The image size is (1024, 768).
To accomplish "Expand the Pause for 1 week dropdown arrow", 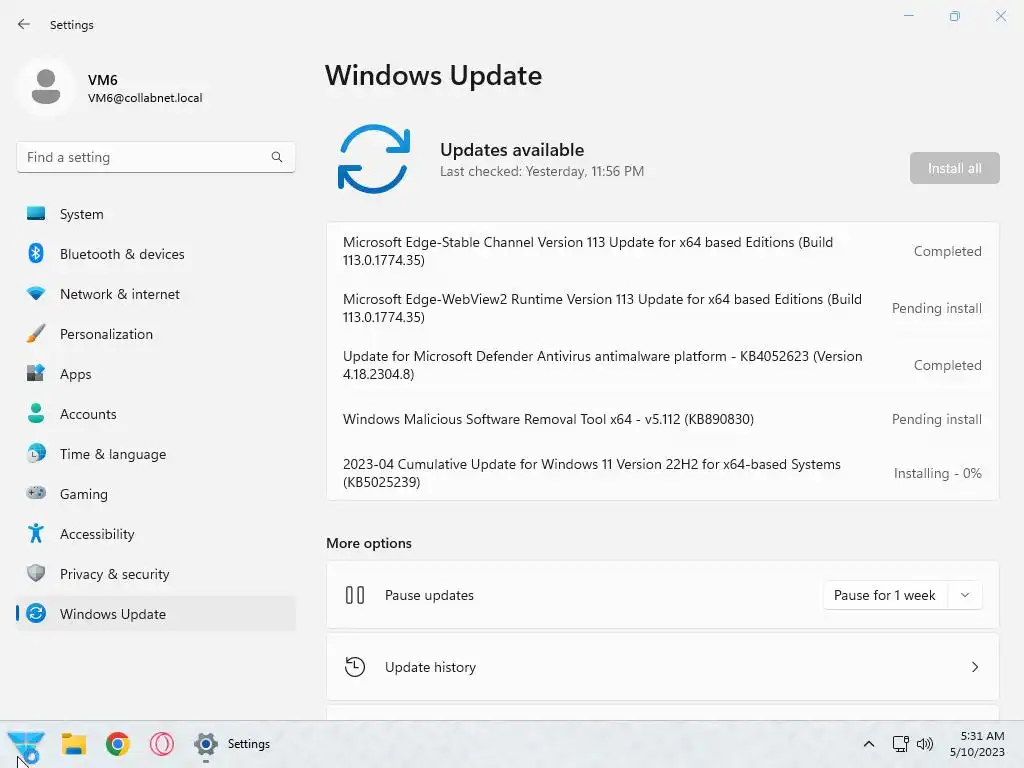I will click(x=965, y=595).
